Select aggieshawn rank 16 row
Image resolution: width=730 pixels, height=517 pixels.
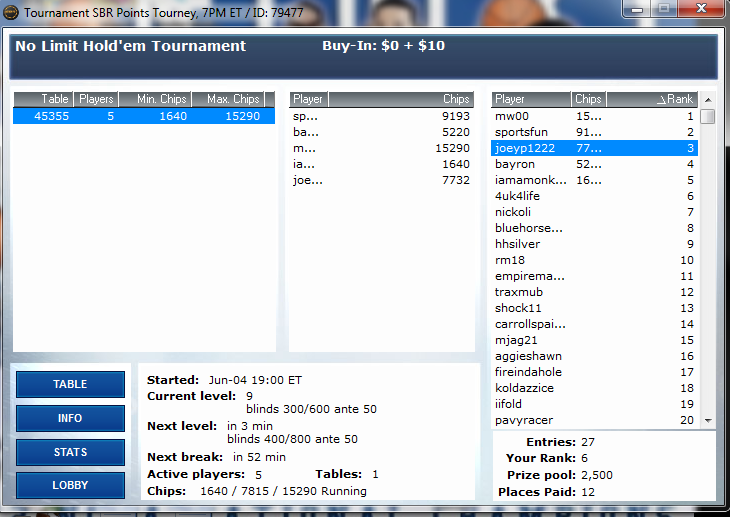click(595, 356)
